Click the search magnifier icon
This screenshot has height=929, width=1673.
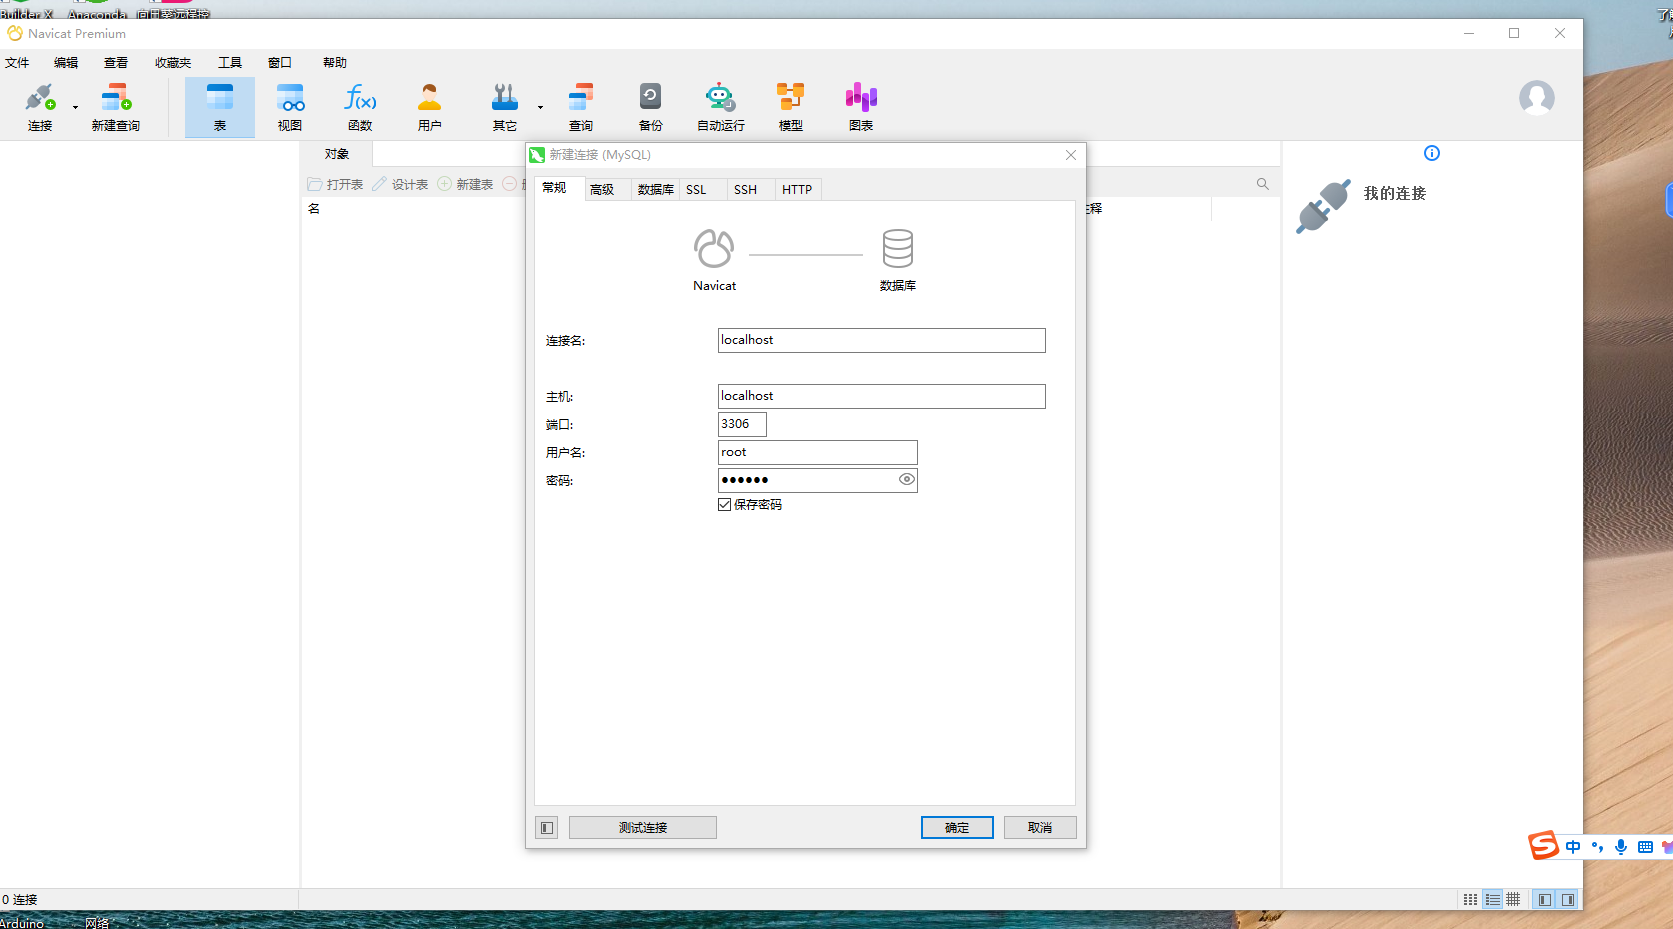[1263, 184]
